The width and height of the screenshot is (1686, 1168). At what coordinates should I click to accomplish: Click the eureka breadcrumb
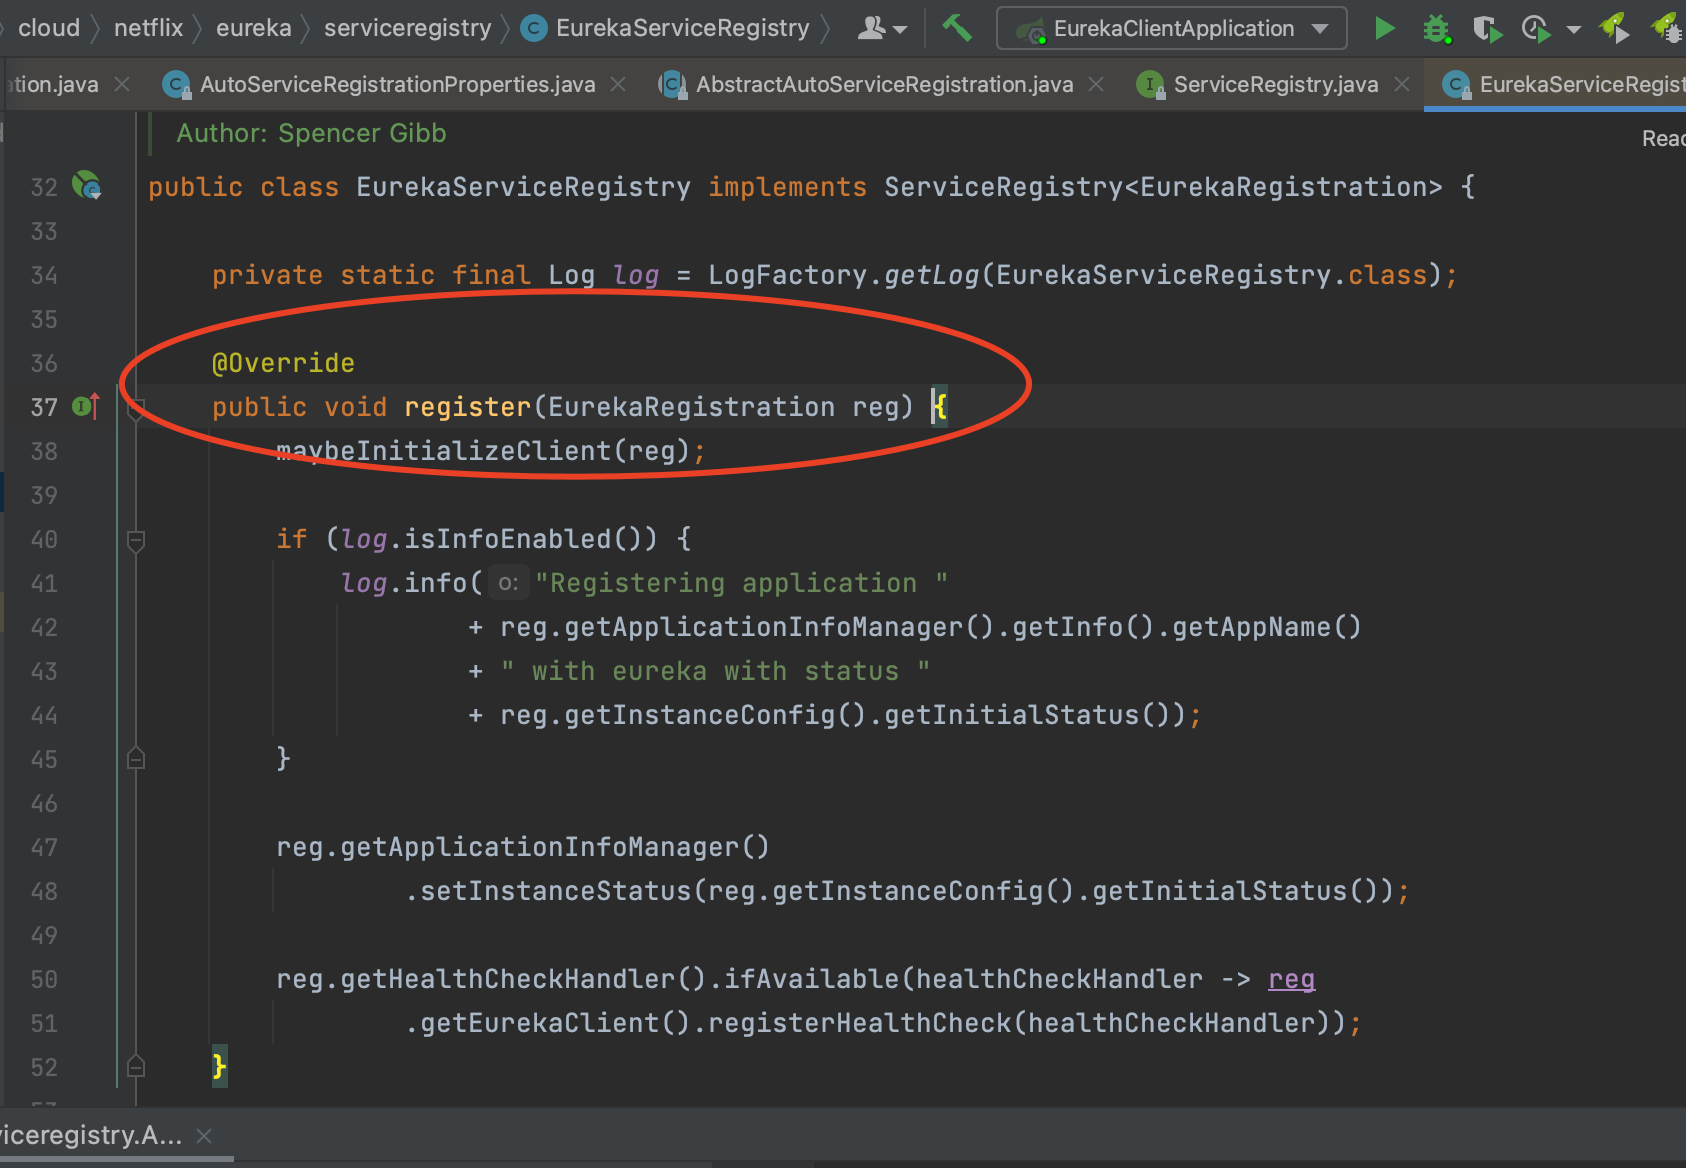(x=254, y=28)
